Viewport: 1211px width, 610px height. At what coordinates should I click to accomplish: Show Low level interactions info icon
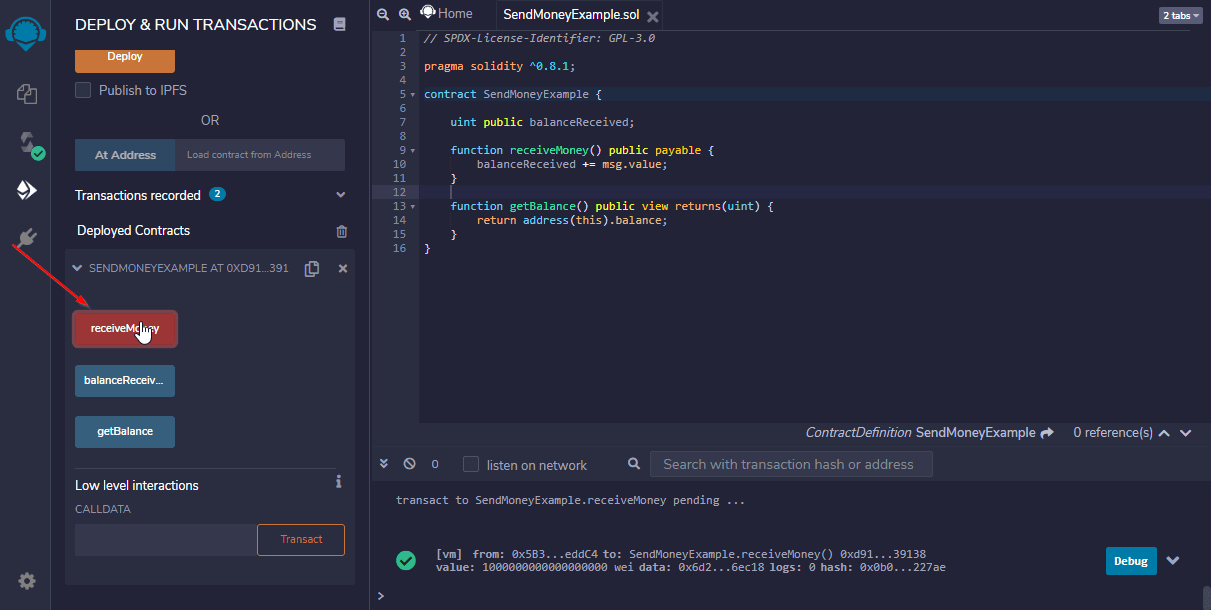(x=339, y=482)
